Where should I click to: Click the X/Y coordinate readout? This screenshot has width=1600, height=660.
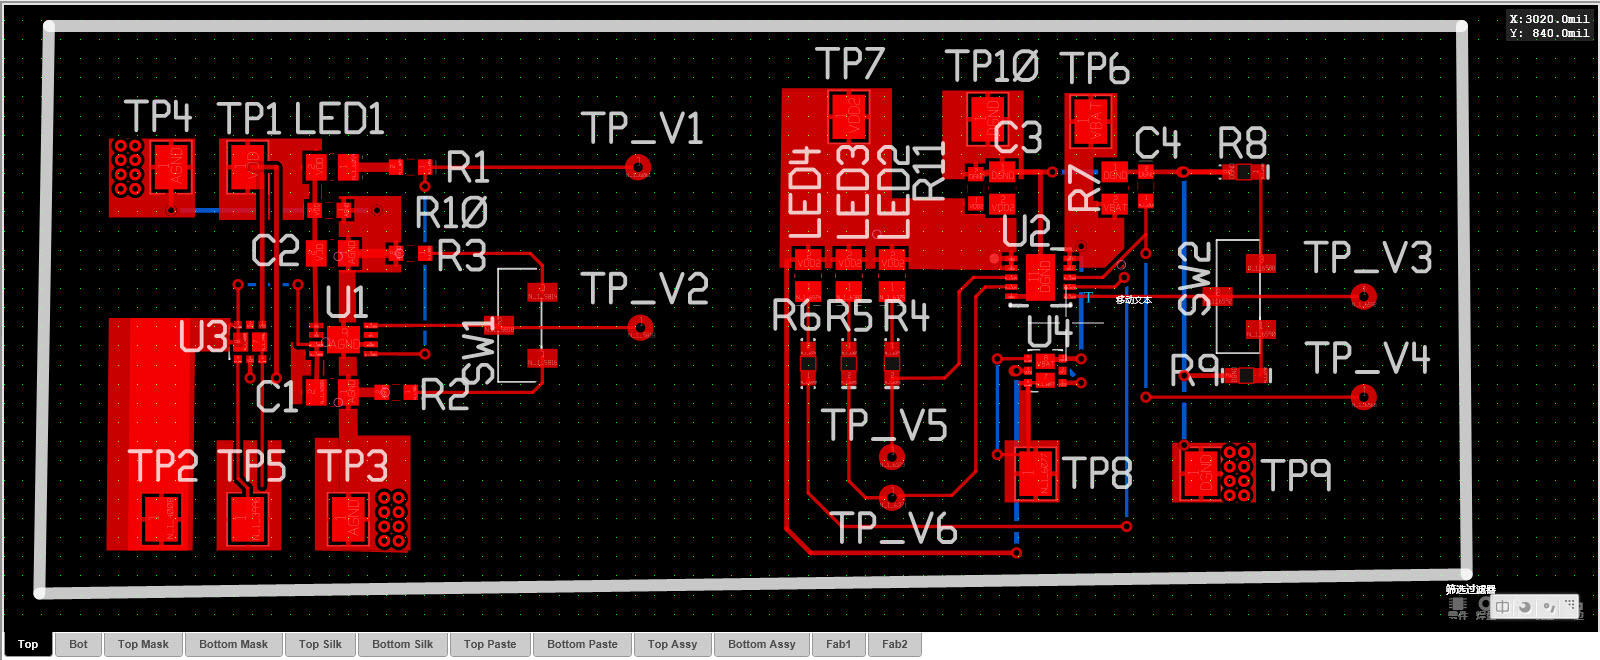tap(1549, 26)
